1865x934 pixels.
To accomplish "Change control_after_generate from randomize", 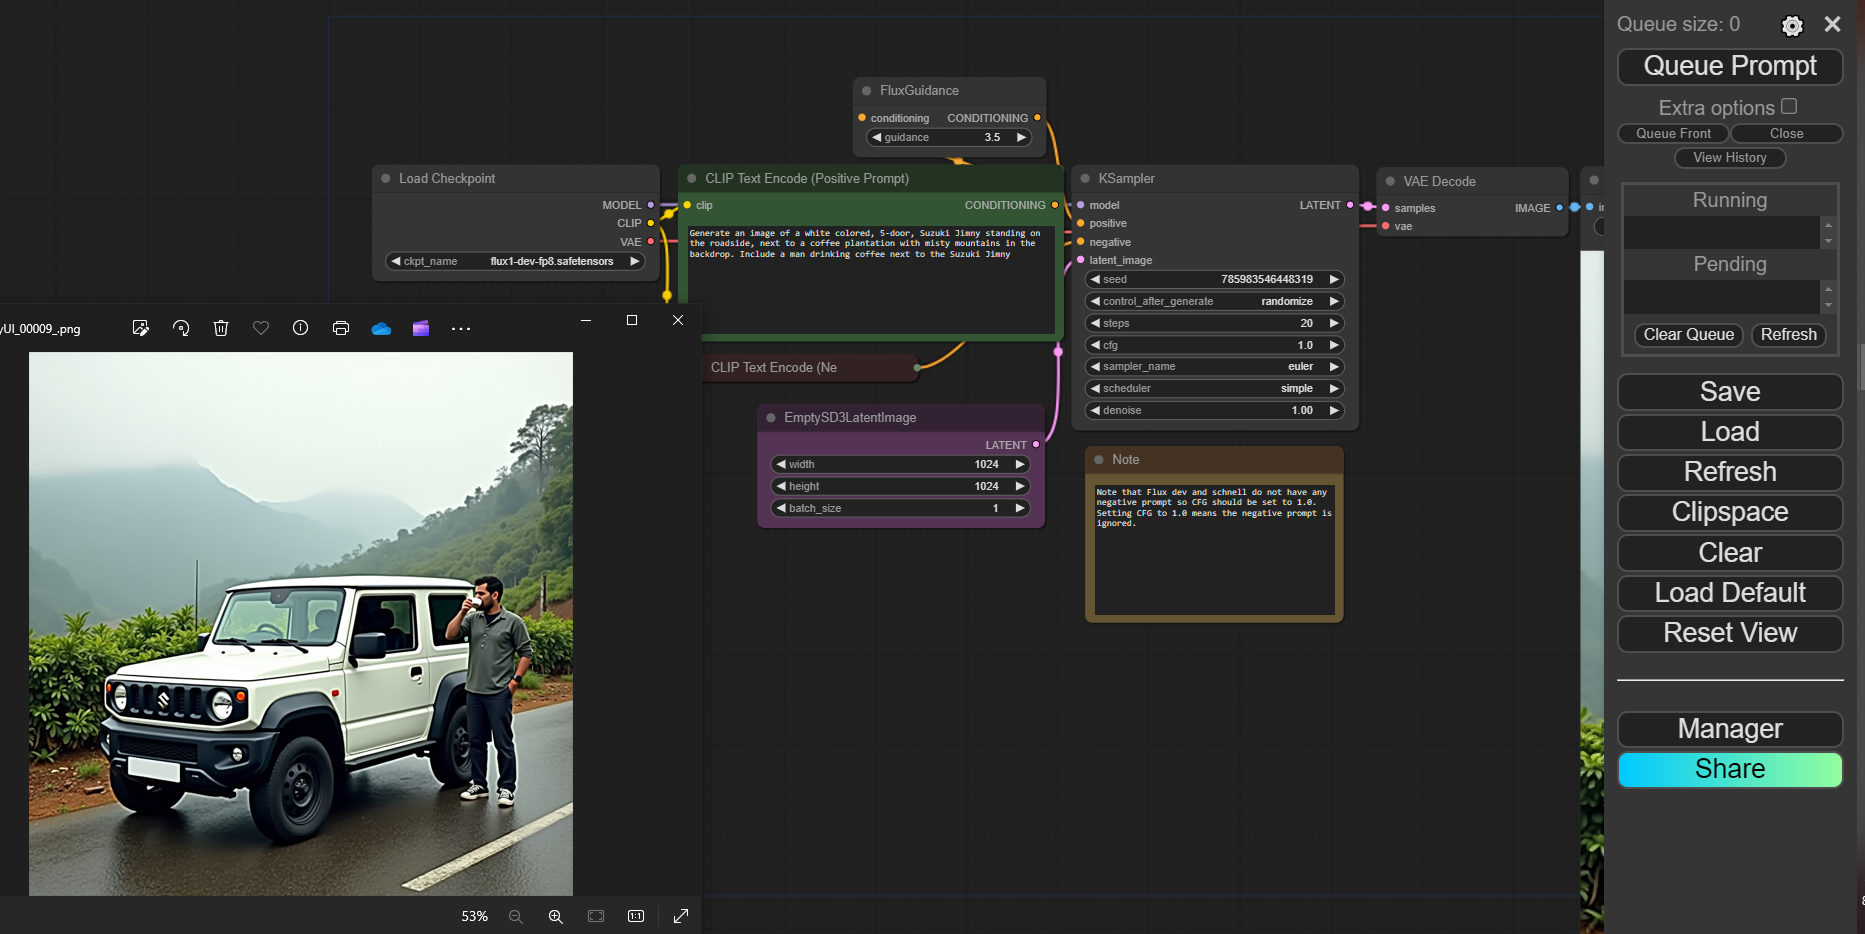I will click(1214, 301).
